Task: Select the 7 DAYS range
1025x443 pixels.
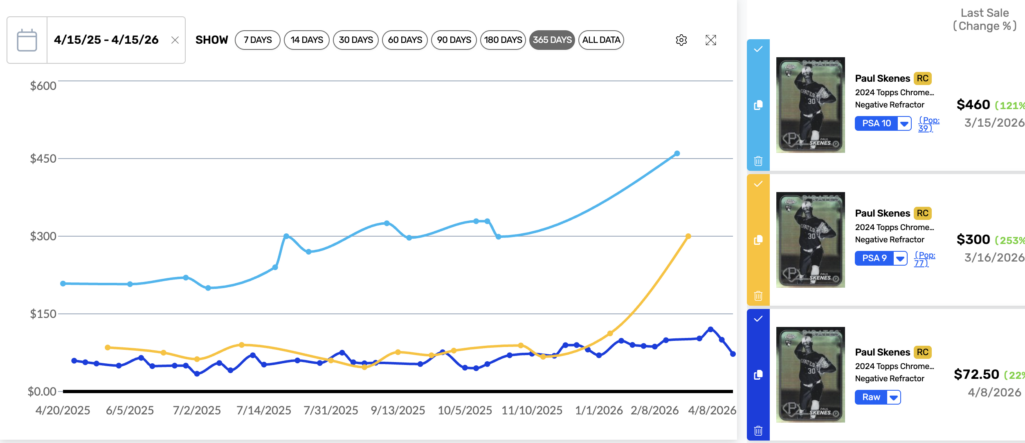Action: [258, 40]
